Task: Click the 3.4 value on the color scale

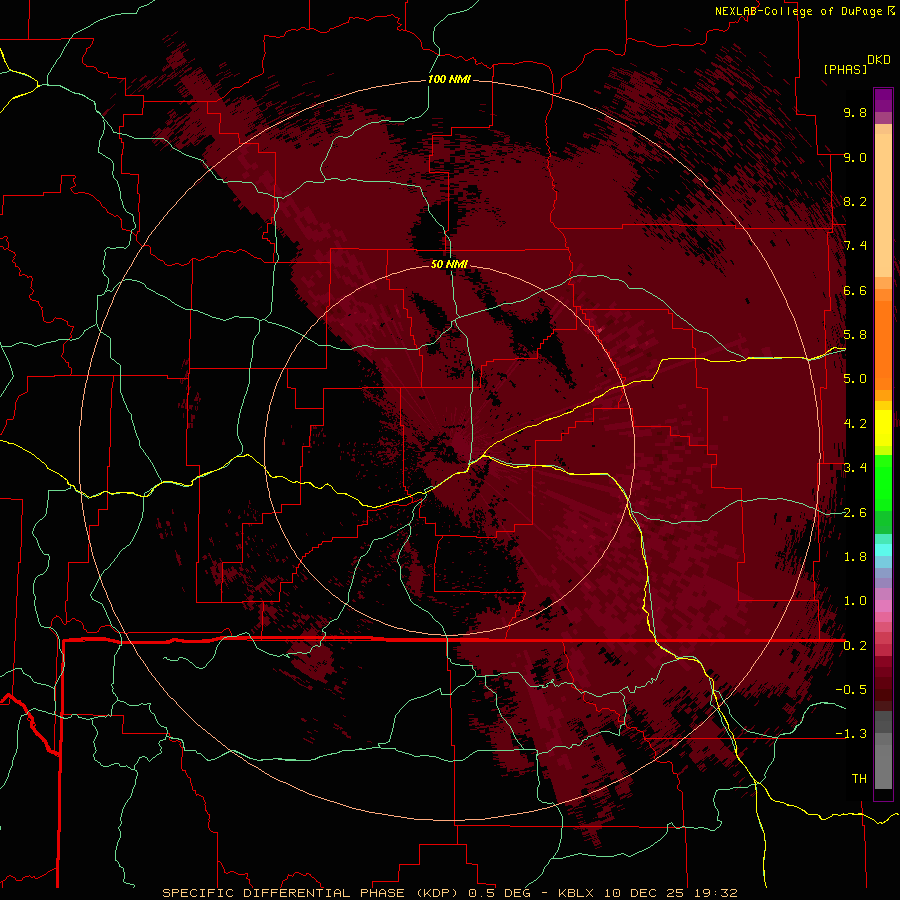Action: click(x=855, y=468)
